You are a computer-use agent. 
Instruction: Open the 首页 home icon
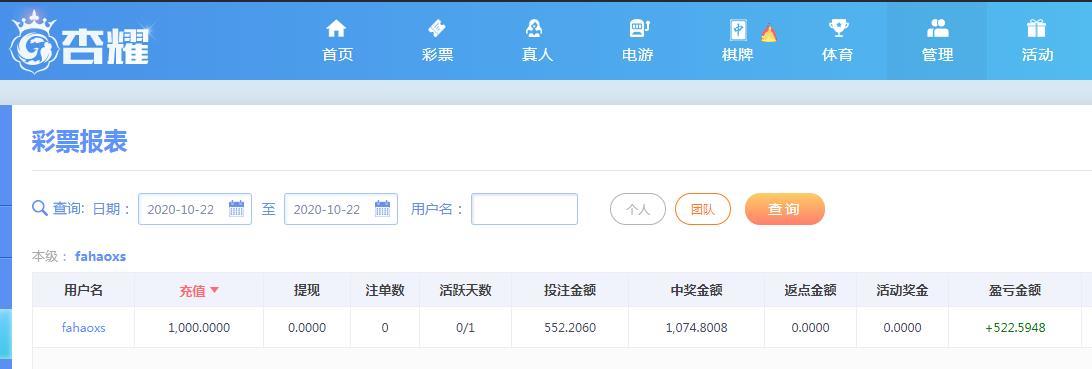(337, 29)
